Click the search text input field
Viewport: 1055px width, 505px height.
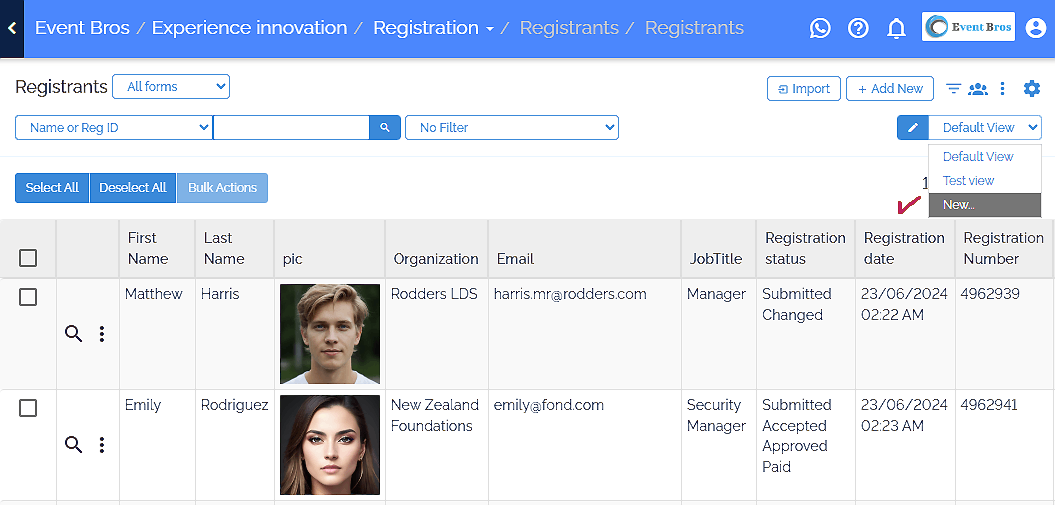click(291, 128)
